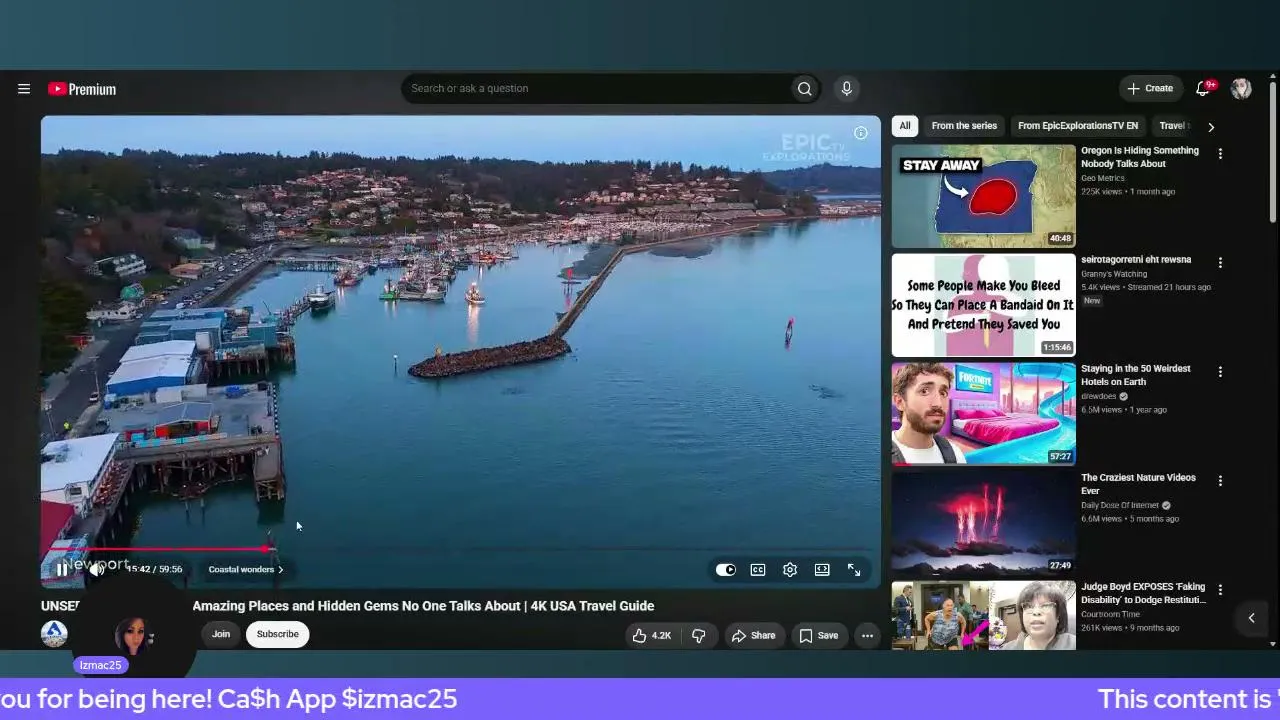Image resolution: width=1280 pixels, height=720 pixels.
Task: Open the Oregon Is Hiding Something thumbnail
Action: click(x=984, y=196)
